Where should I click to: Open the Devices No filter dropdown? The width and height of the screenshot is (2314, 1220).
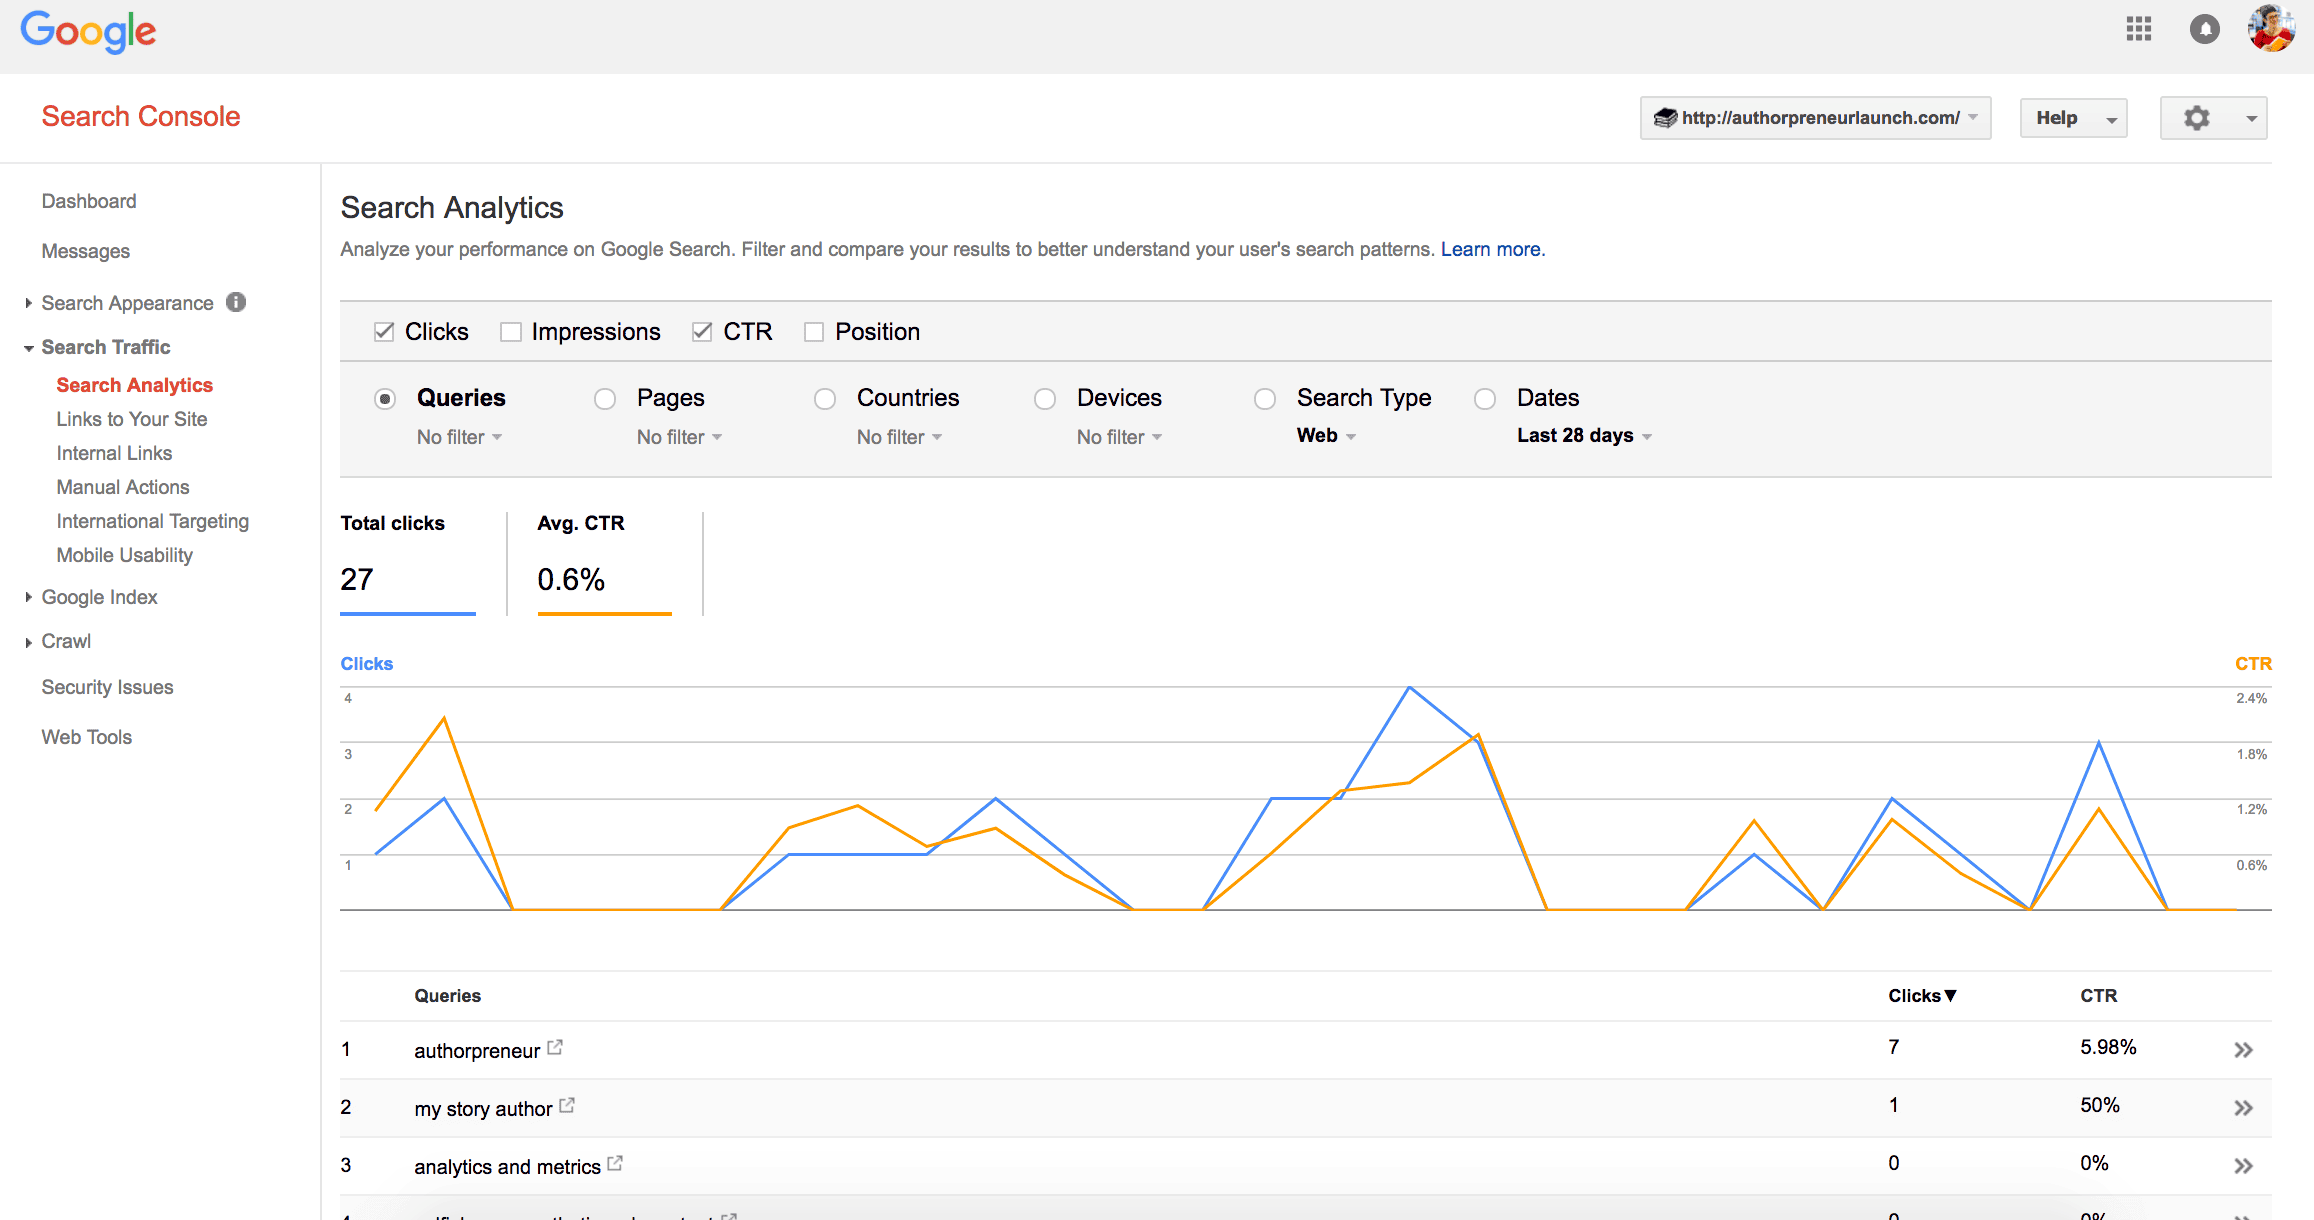1119,437
